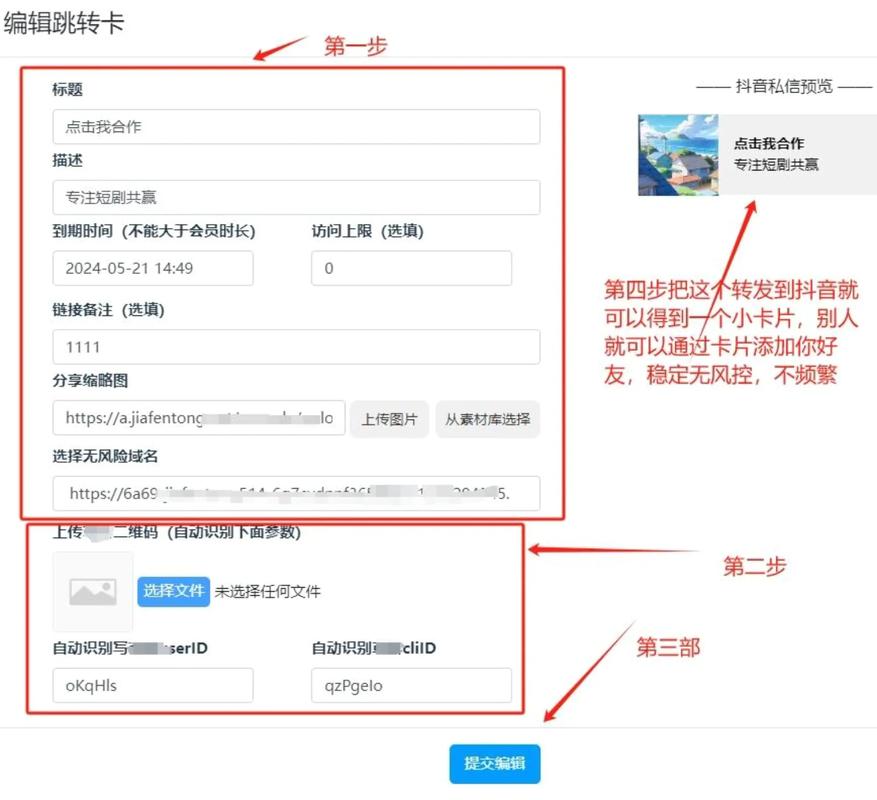This screenshot has height=800, width=877.
Task: Click the 描述 field containing 专注短剧共赢
Action: pyautogui.click(x=296, y=197)
